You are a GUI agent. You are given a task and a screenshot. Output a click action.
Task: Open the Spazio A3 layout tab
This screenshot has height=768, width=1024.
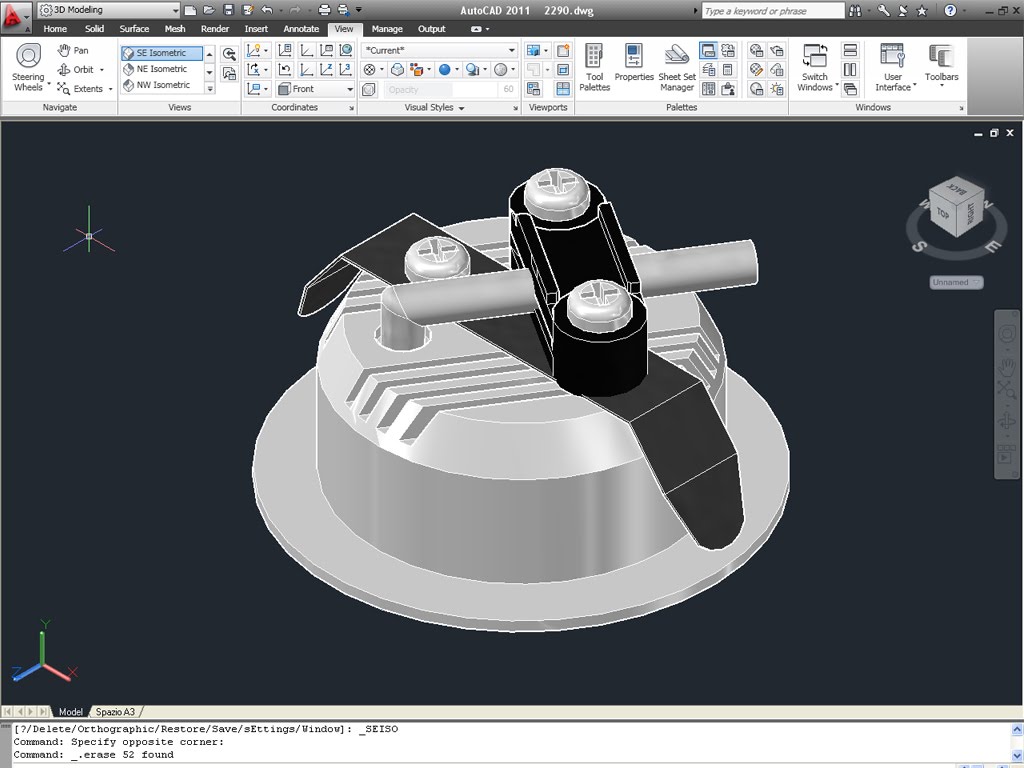[x=115, y=712]
